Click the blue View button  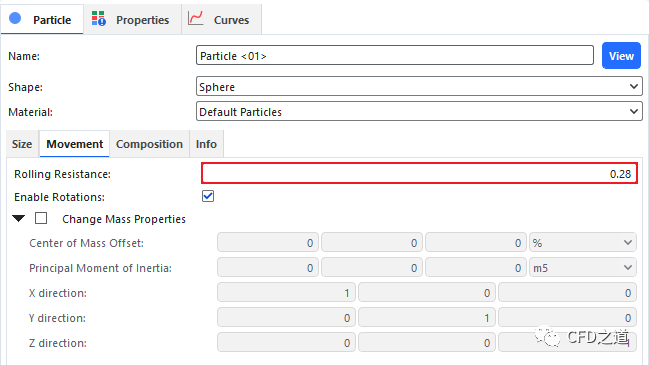621,55
